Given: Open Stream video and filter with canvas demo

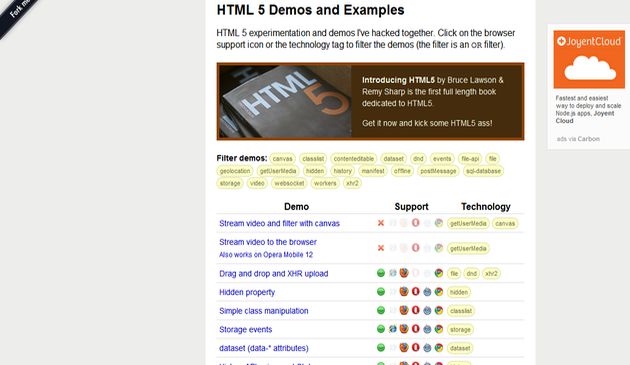Looking at the screenshot, I should 279,223.
